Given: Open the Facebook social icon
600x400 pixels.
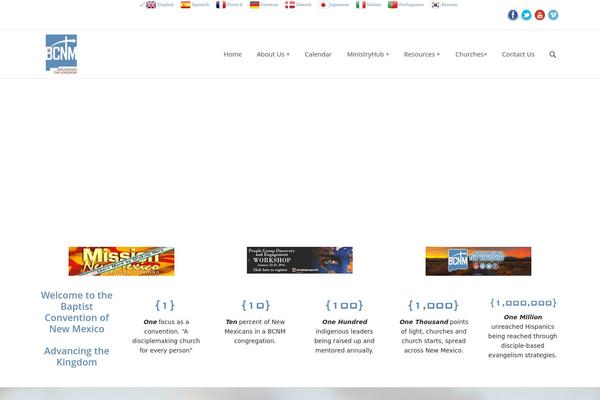Looking at the screenshot, I should [513, 15].
